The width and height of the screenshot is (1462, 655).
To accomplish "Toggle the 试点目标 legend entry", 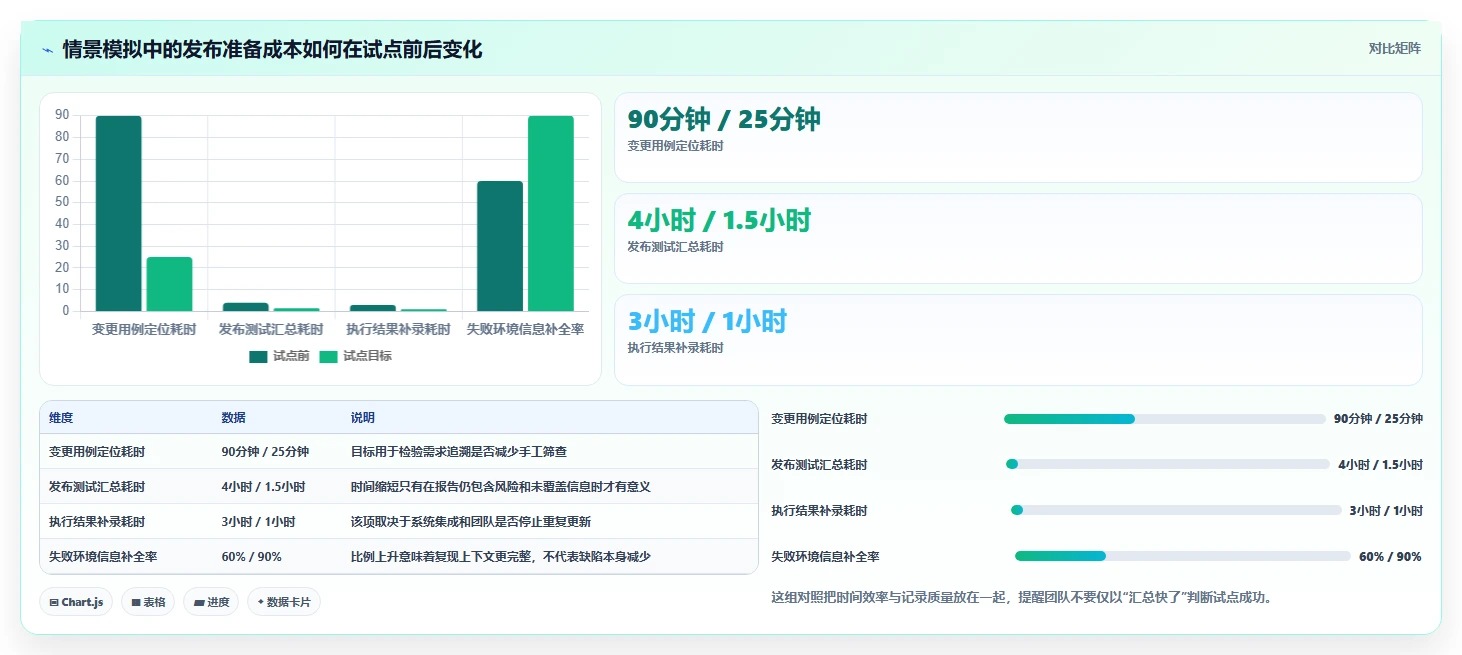I will pos(356,356).
